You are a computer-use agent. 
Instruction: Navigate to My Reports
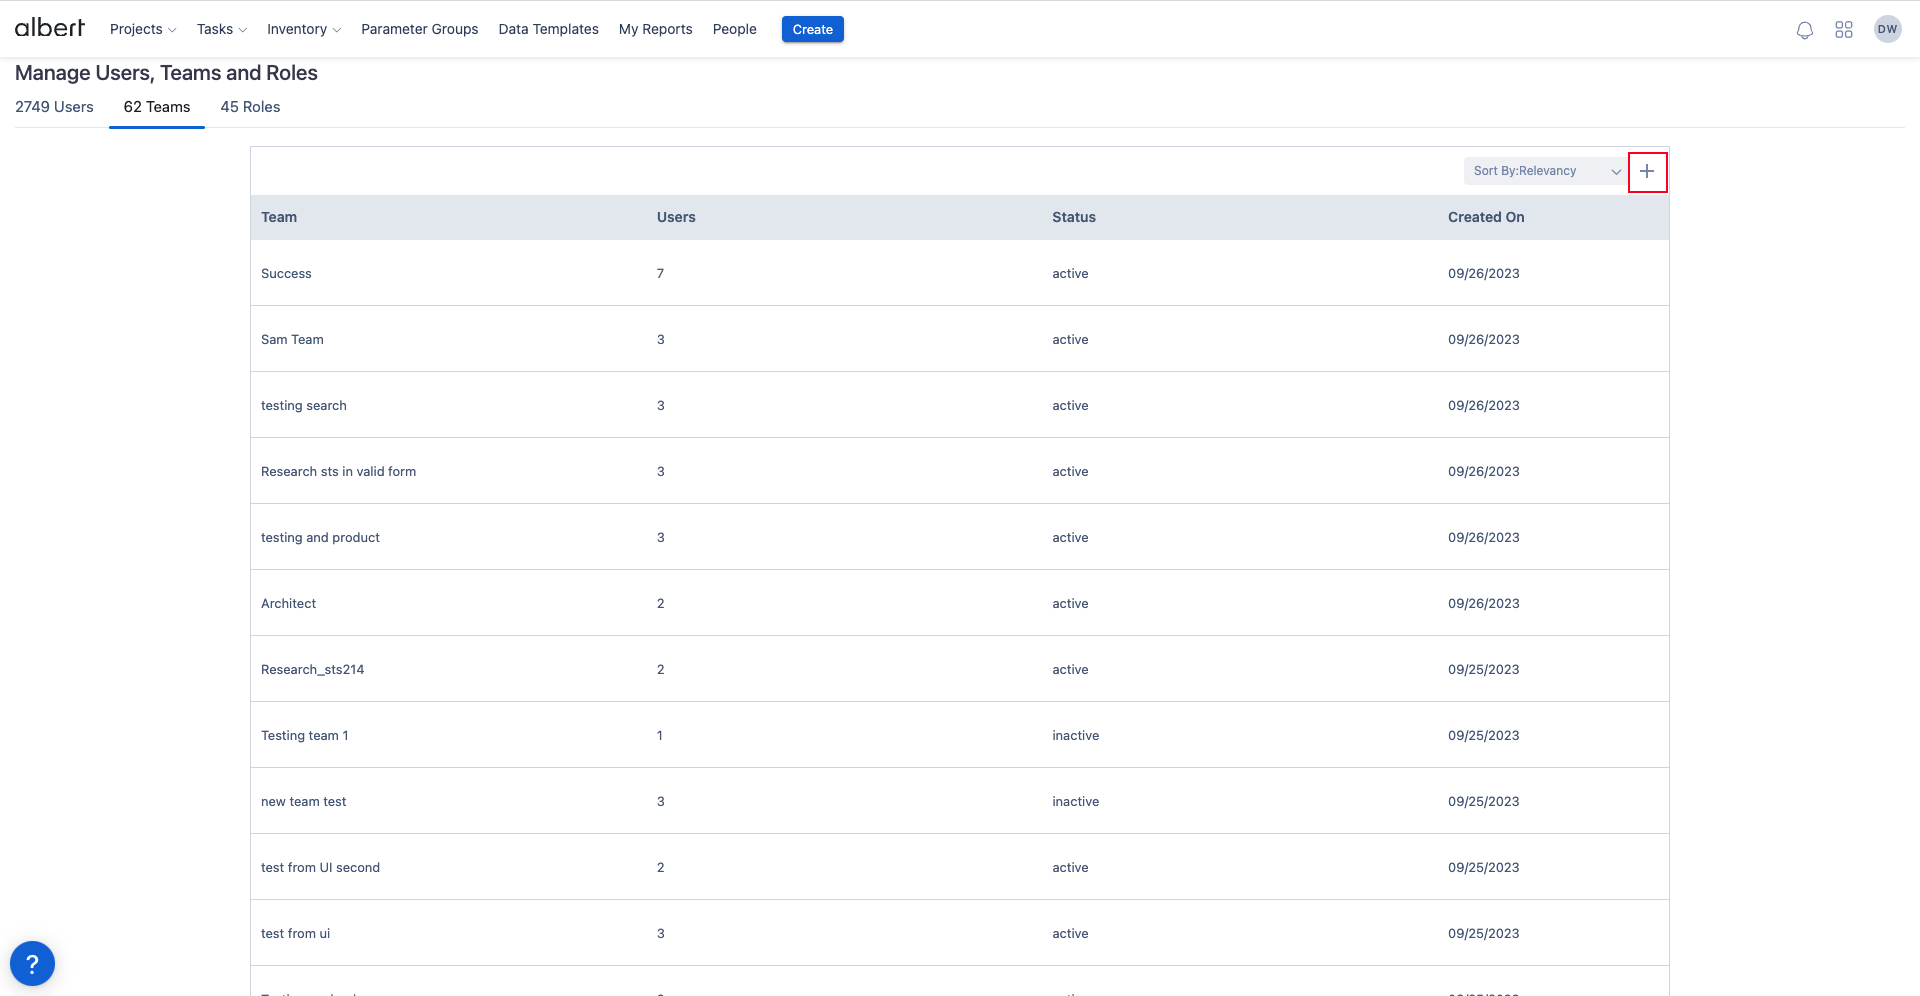tap(655, 29)
